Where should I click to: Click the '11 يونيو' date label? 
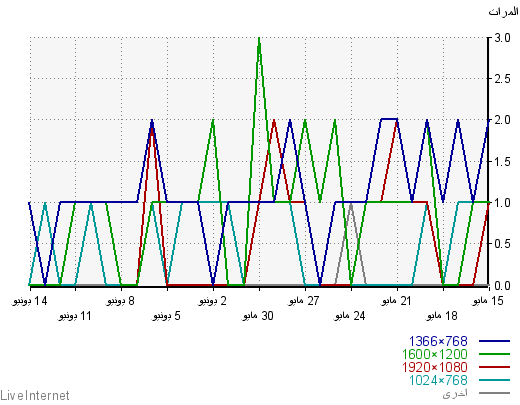pyautogui.click(x=75, y=316)
